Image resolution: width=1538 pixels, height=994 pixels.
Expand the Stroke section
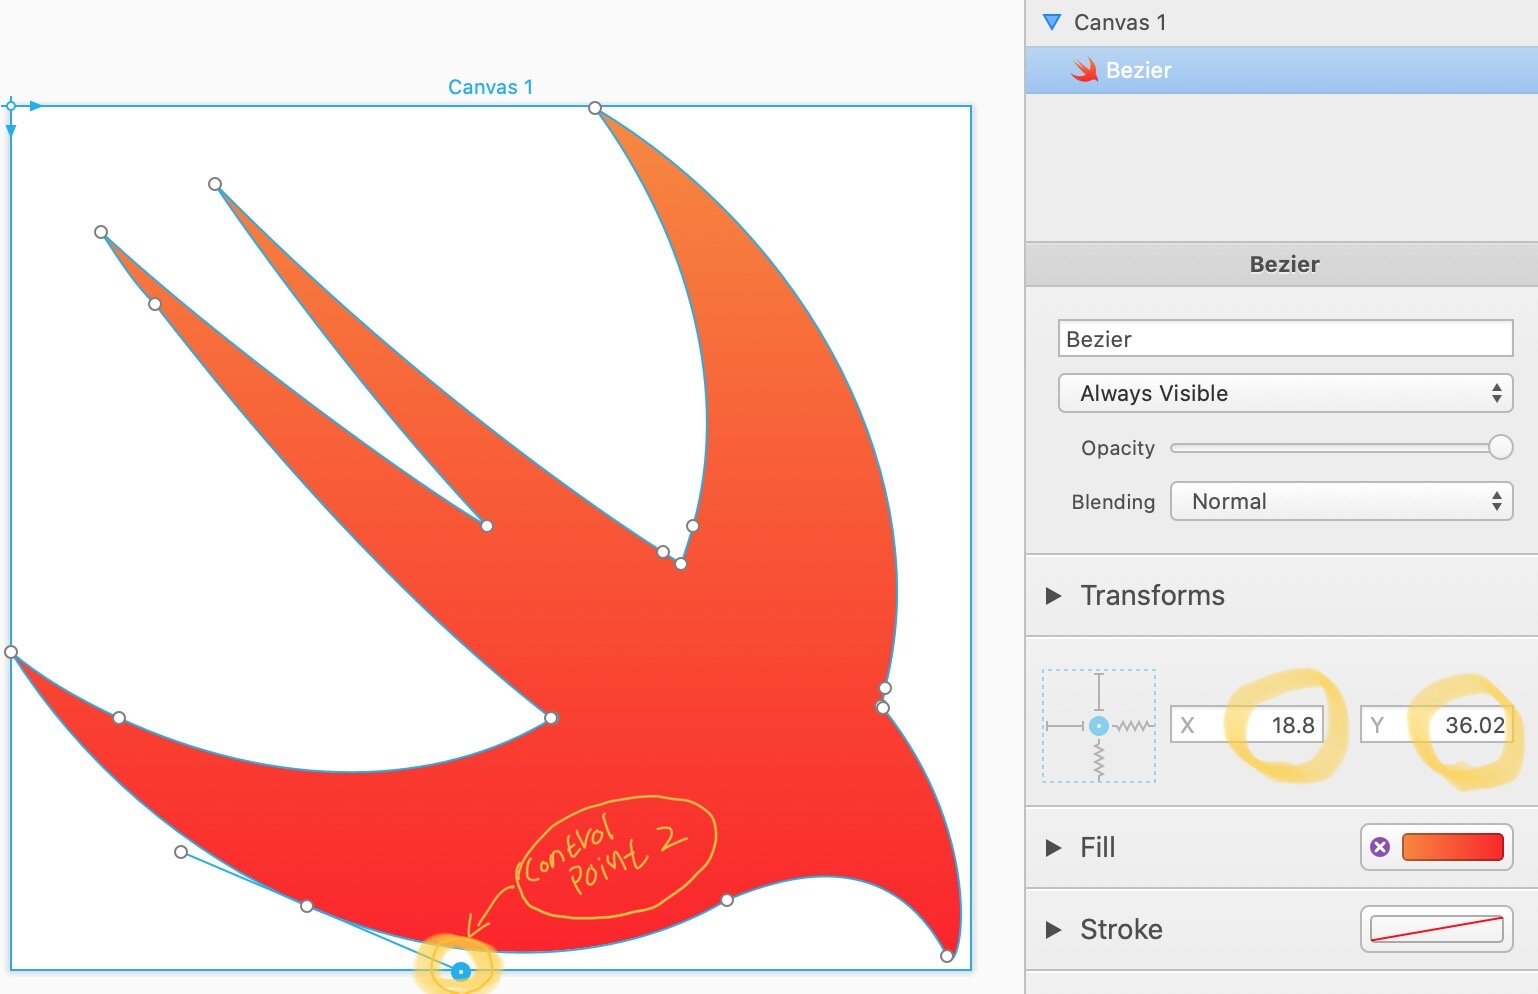tap(1053, 930)
